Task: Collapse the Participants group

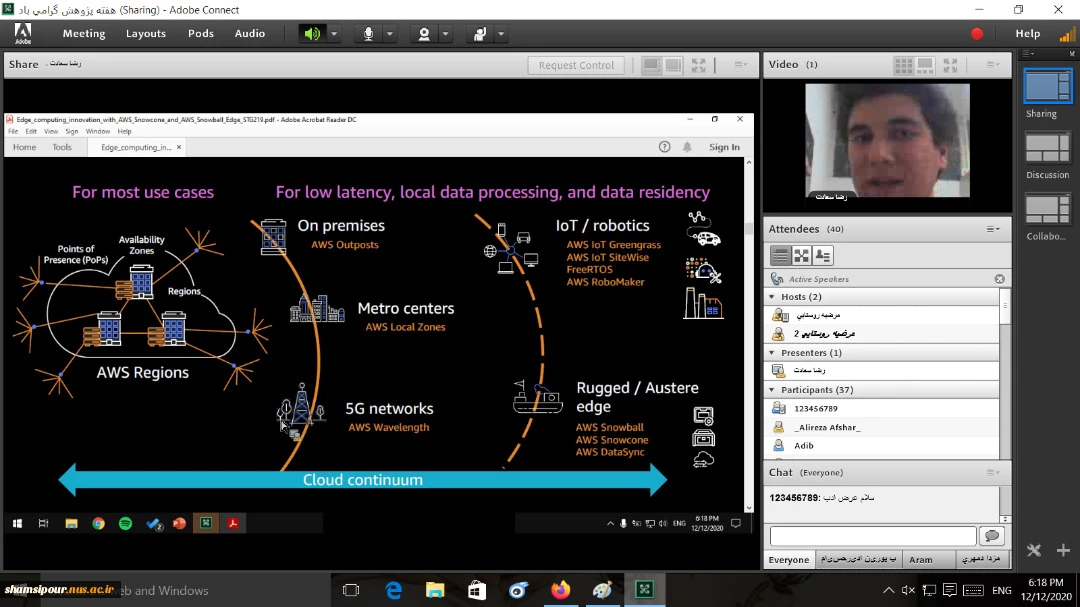Action: (x=772, y=390)
